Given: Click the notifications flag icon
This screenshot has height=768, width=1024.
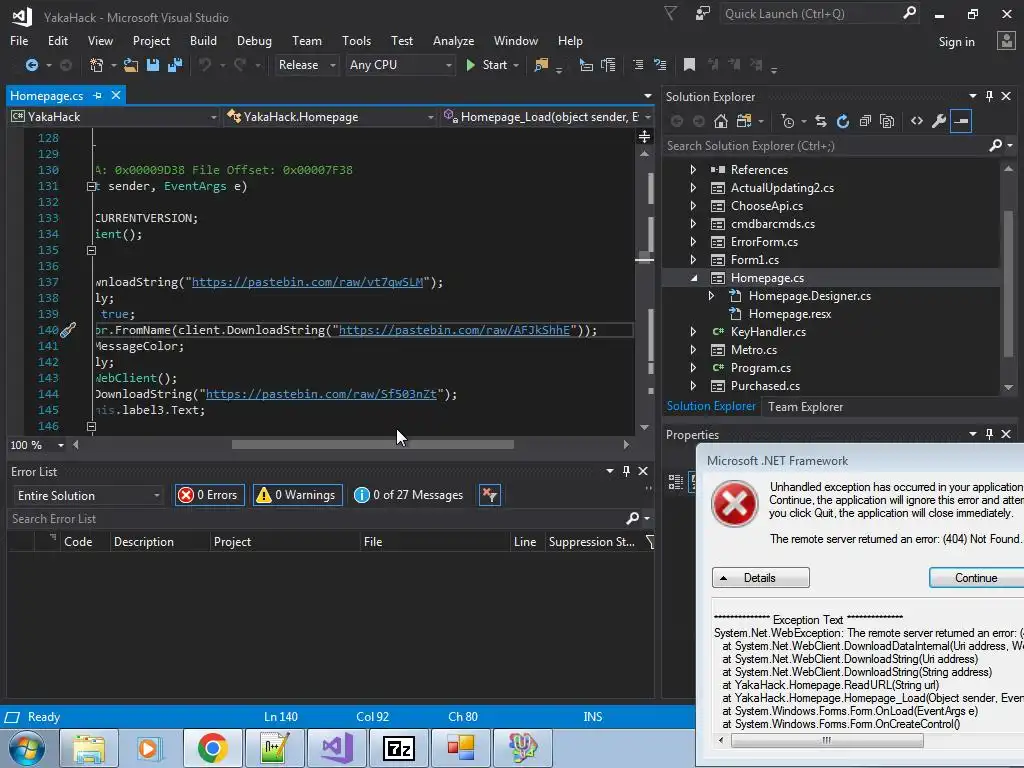Looking at the screenshot, I should 671,14.
